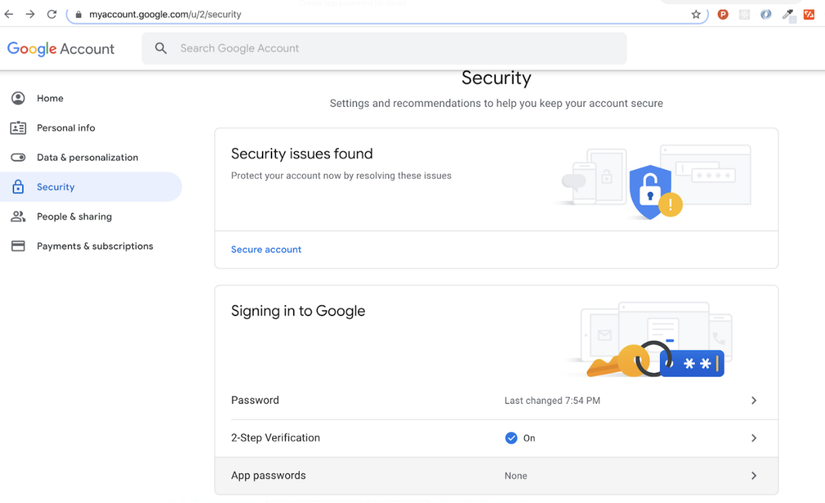Open Data & personalization in the sidebar
Screen dimensions: 825x503
coord(87,157)
